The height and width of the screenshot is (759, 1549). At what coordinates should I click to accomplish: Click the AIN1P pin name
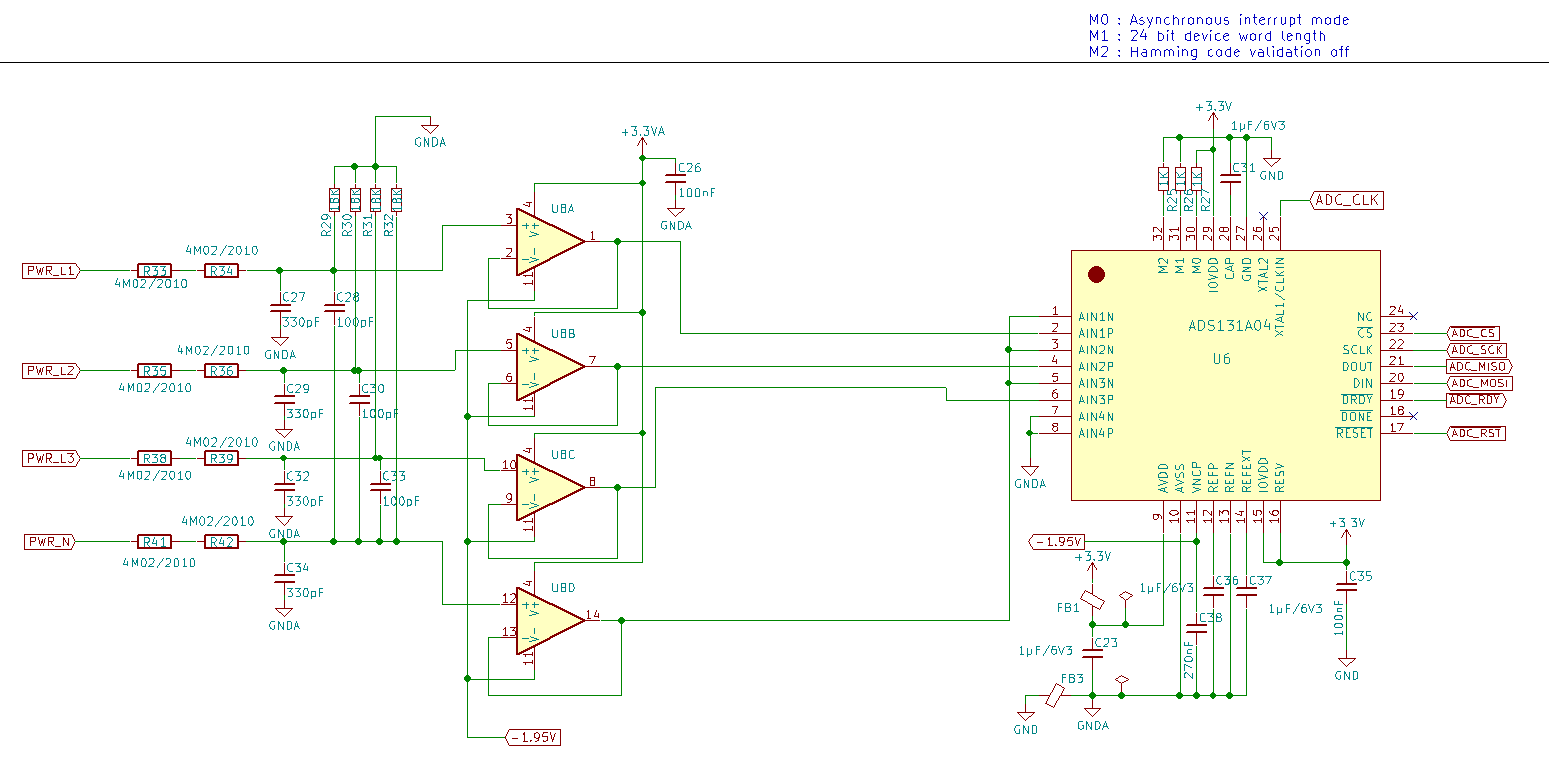tap(1098, 333)
